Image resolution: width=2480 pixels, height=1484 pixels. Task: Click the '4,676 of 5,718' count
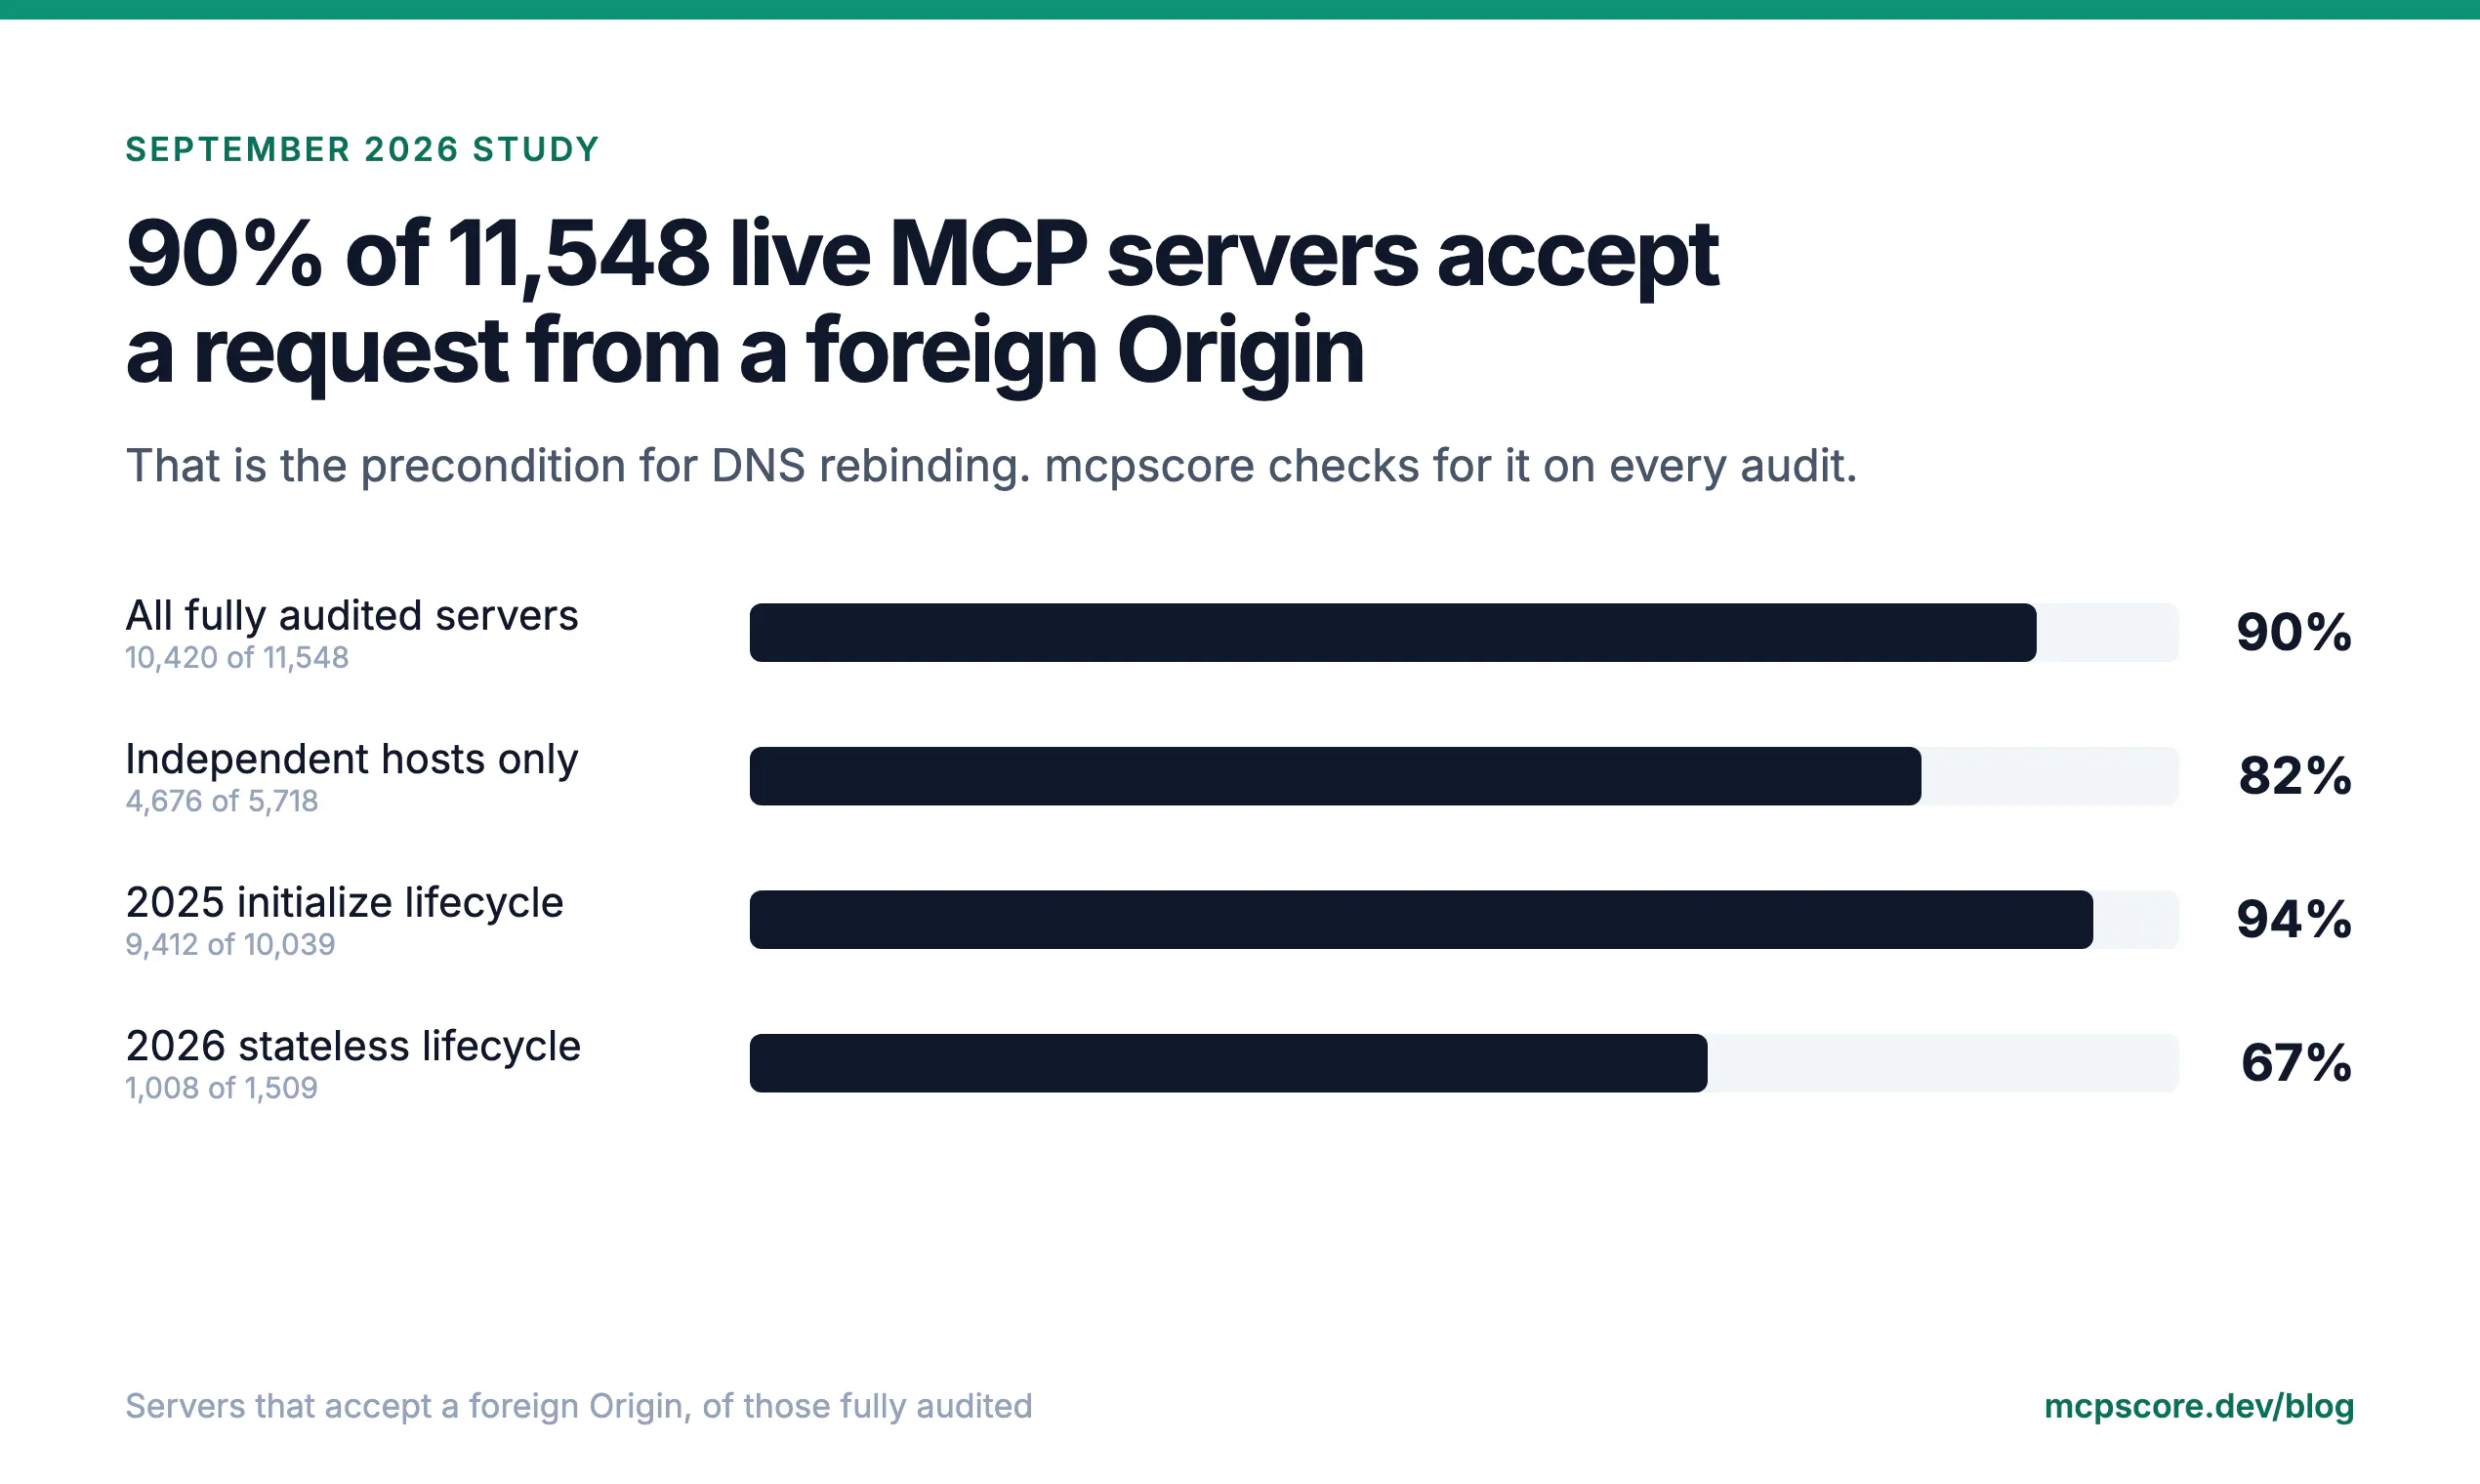click(222, 801)
